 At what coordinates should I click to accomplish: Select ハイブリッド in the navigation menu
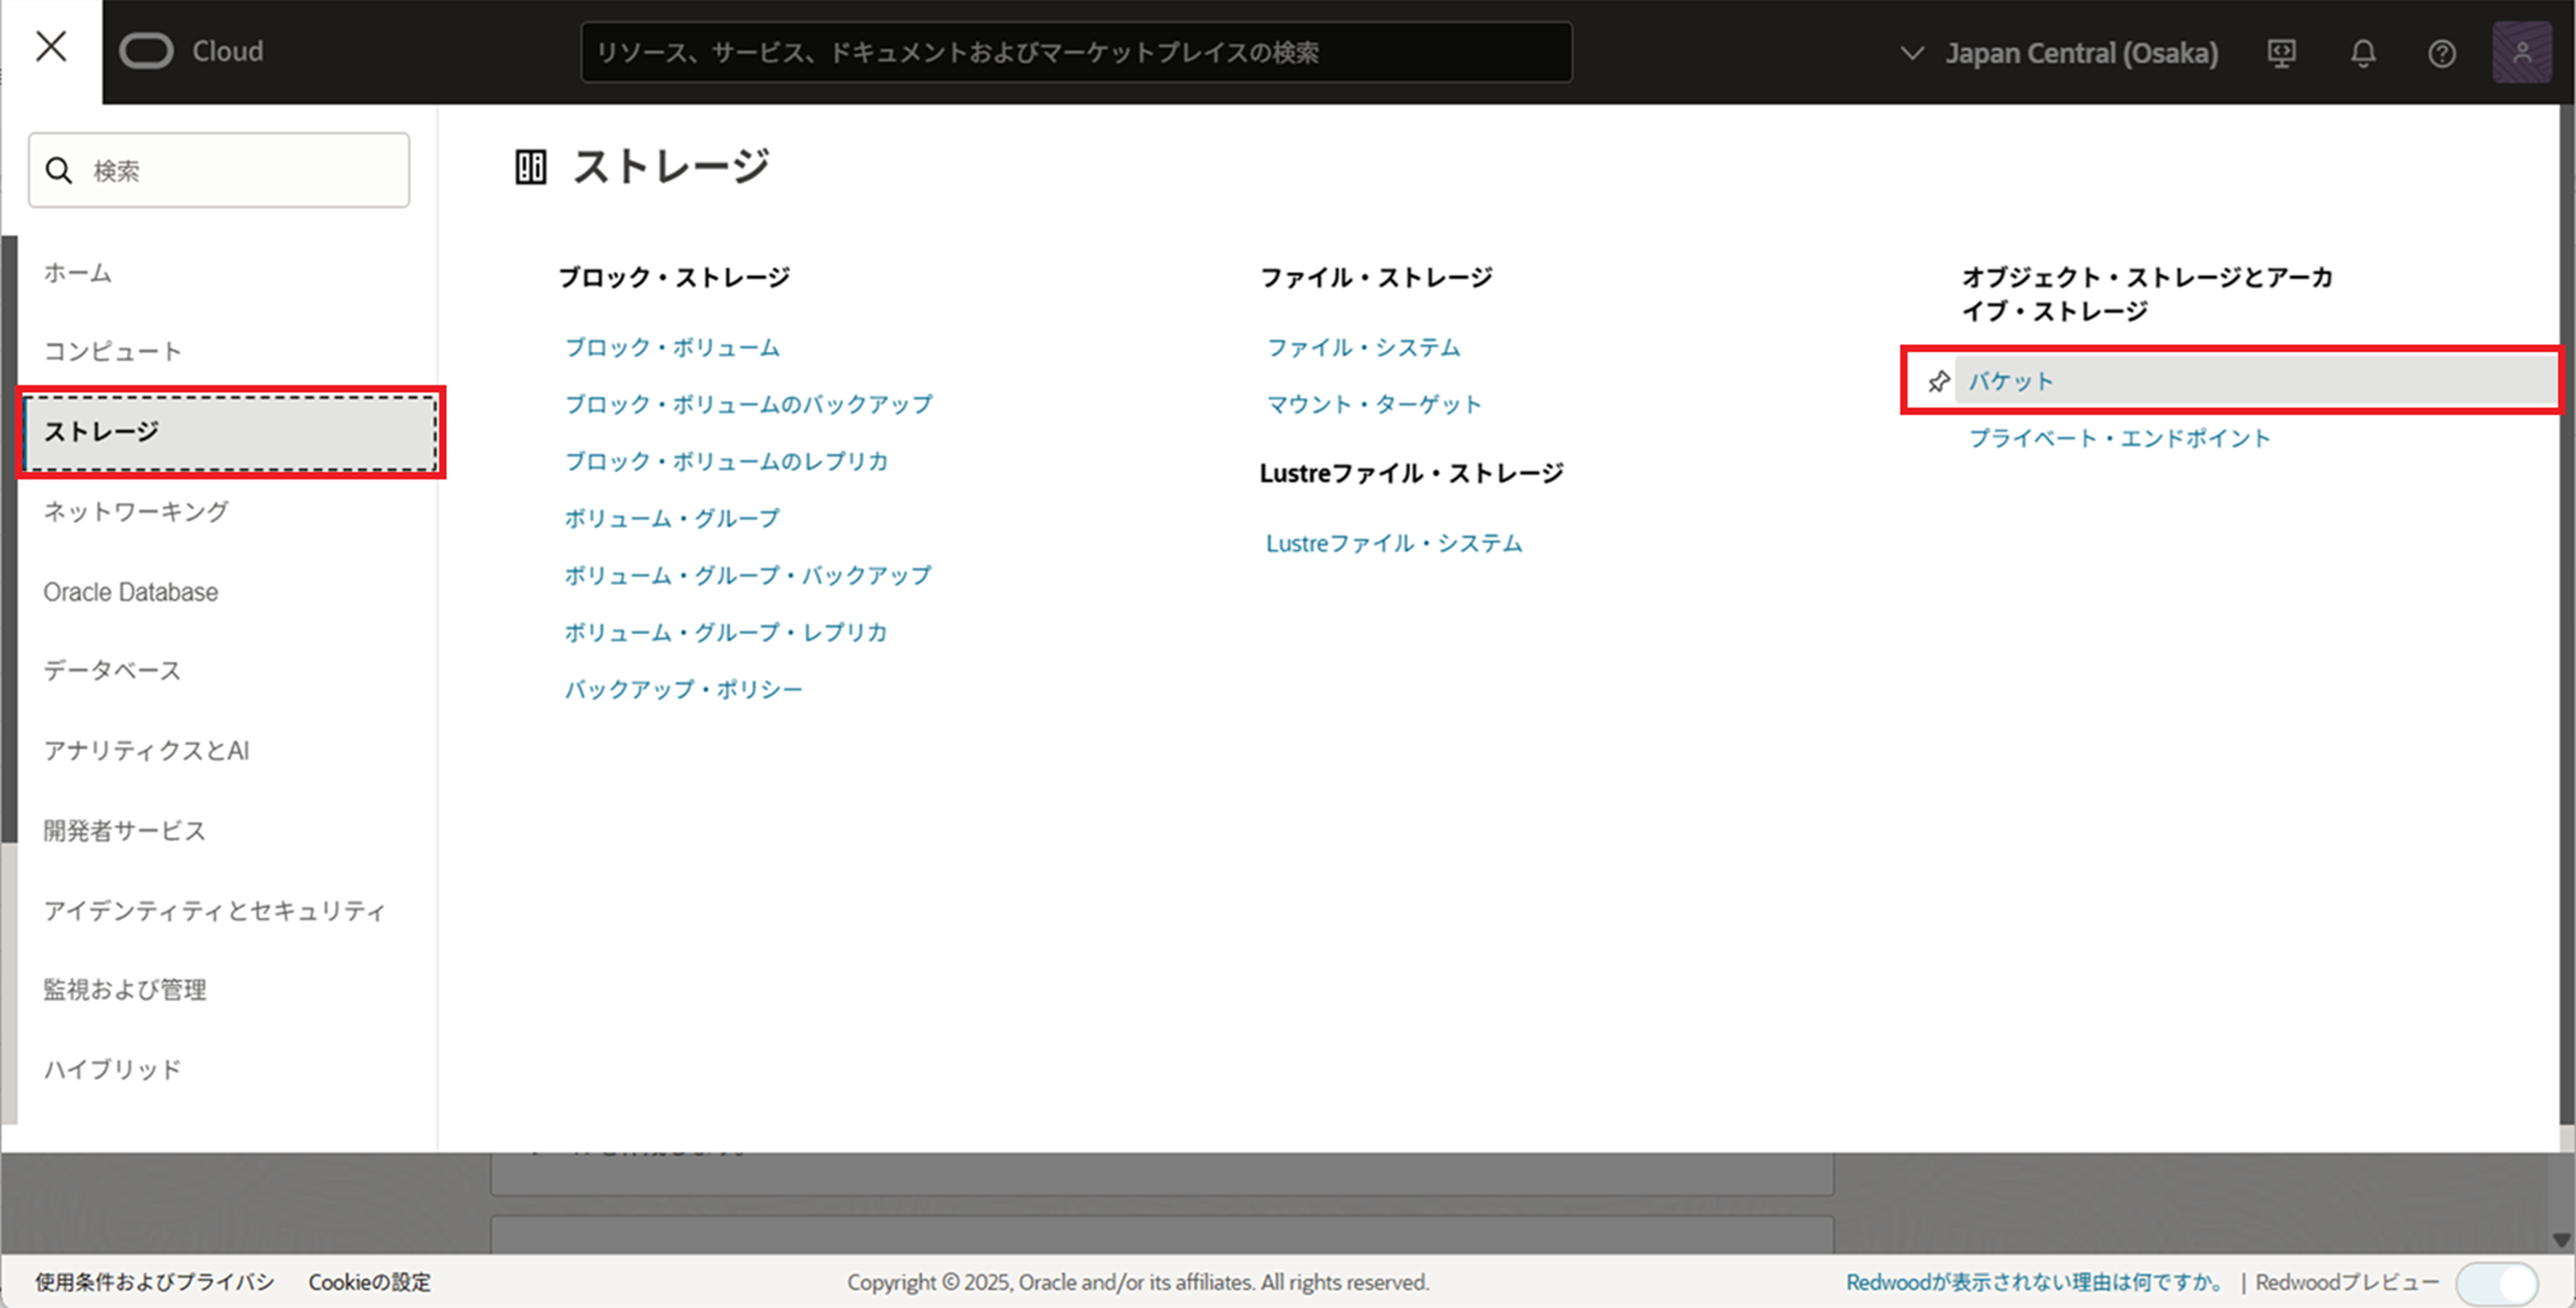[113, 1069]
